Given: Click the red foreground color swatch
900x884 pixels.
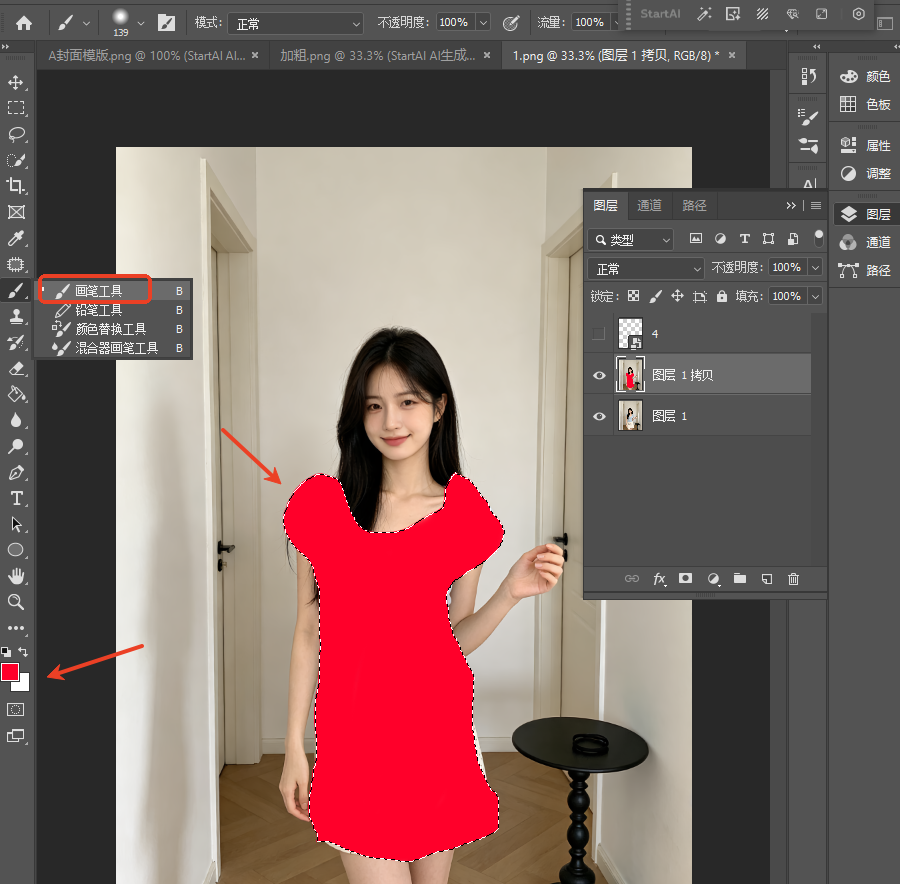Looking at the screenshot, I should pos(10,672).
